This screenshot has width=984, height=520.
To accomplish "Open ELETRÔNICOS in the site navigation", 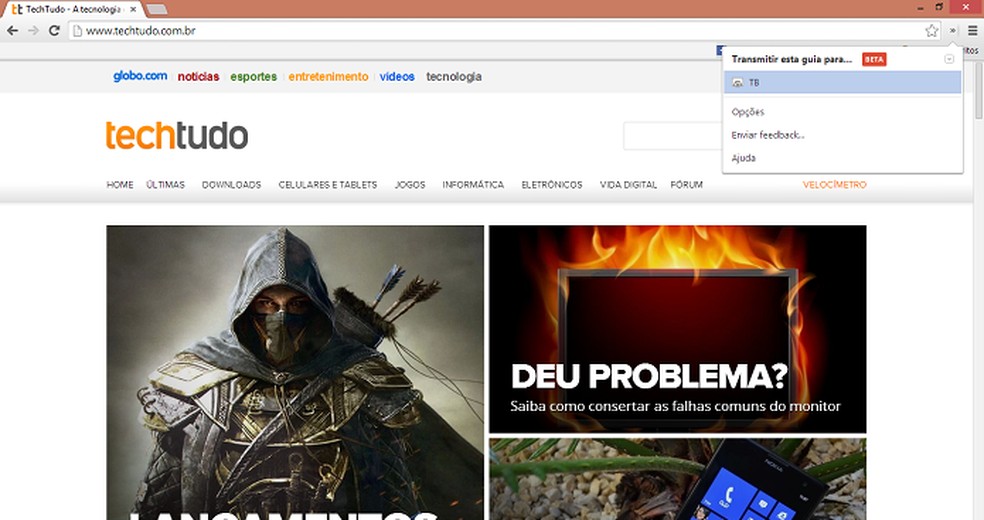I will pos(552,184).
